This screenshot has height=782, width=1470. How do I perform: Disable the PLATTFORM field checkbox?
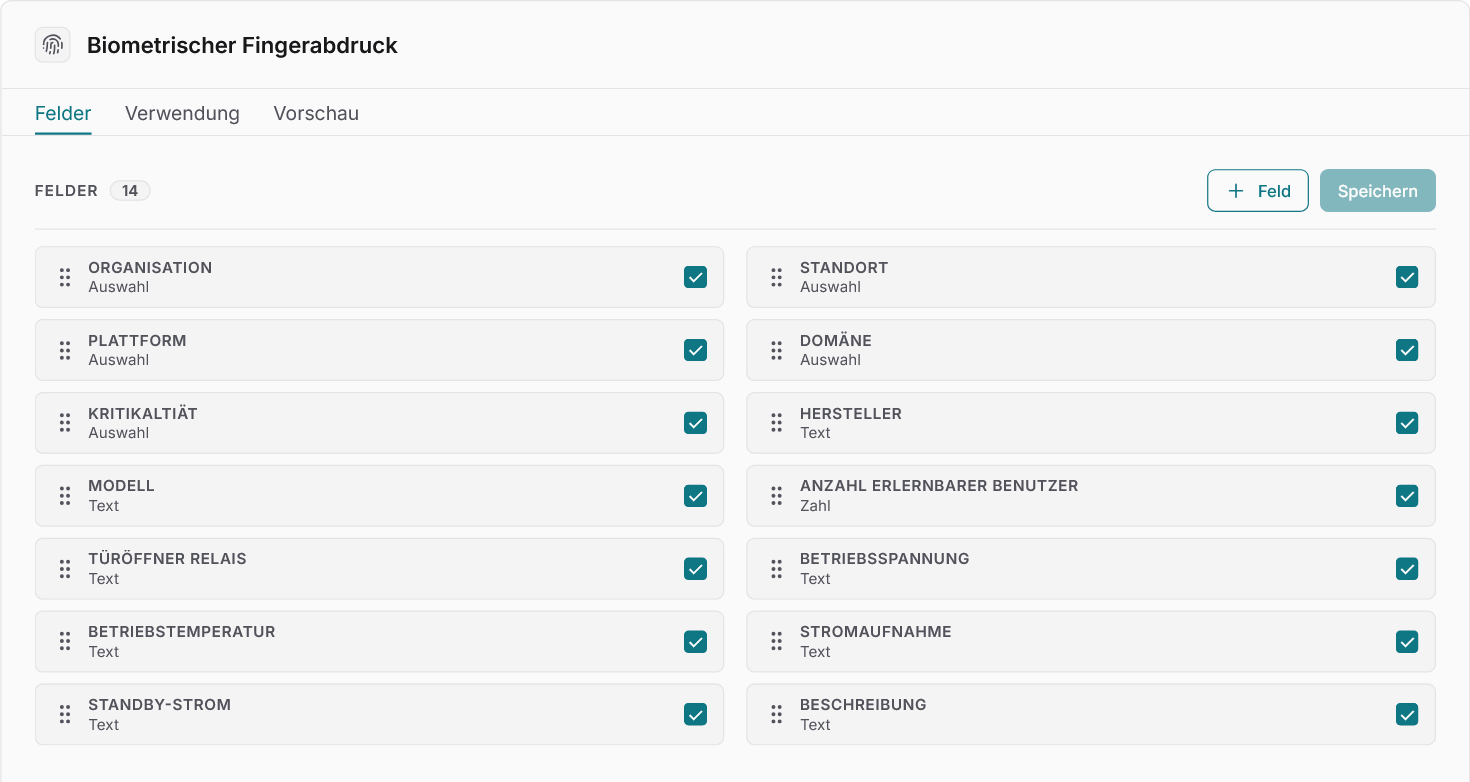[696, 350]
